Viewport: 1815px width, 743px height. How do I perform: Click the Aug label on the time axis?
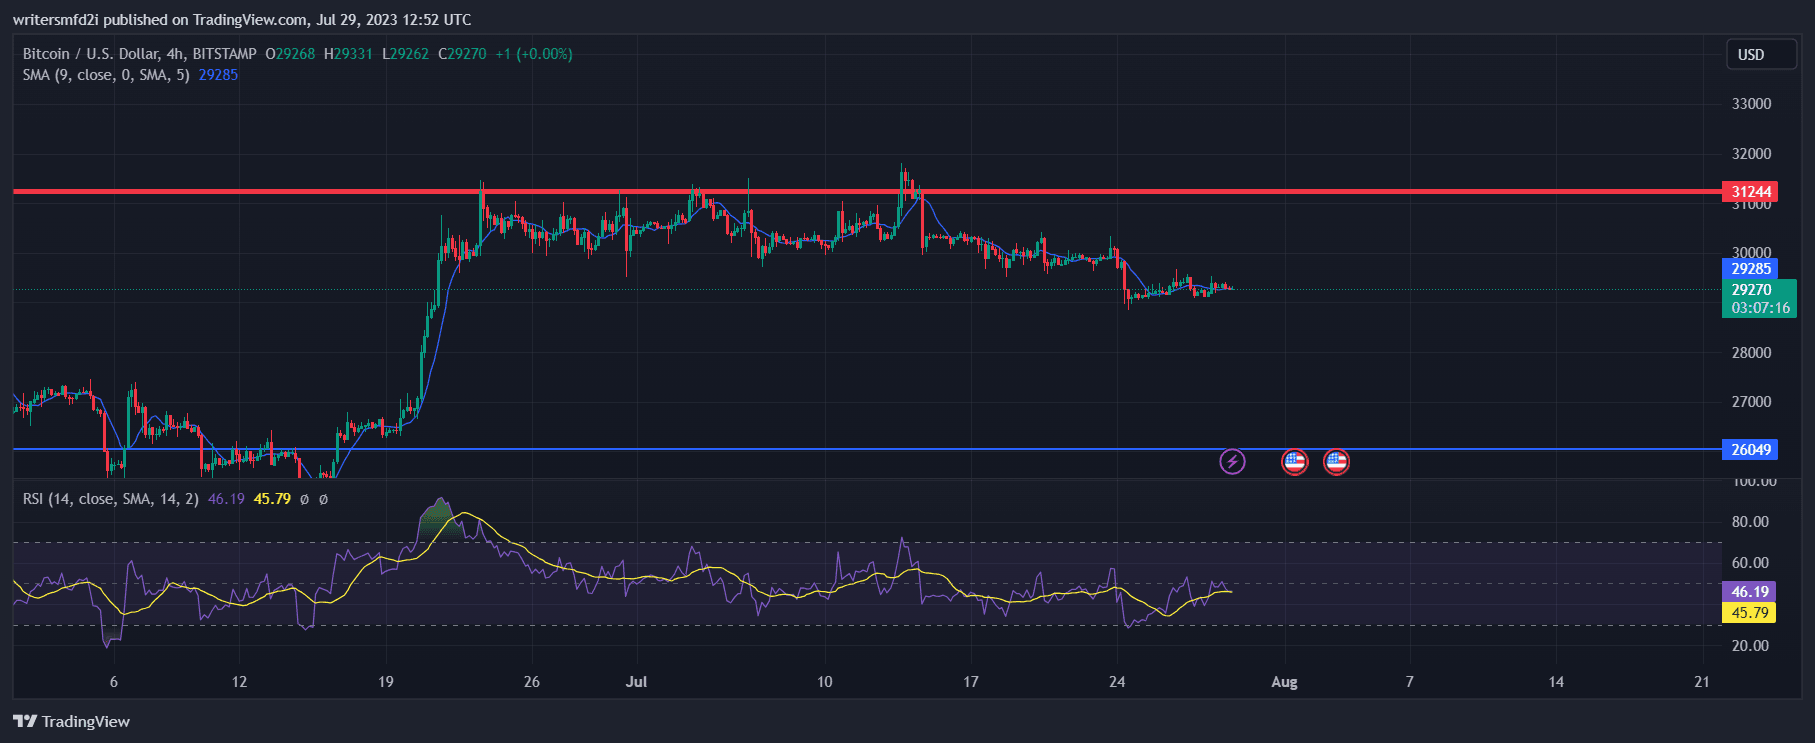point(1284,682)
